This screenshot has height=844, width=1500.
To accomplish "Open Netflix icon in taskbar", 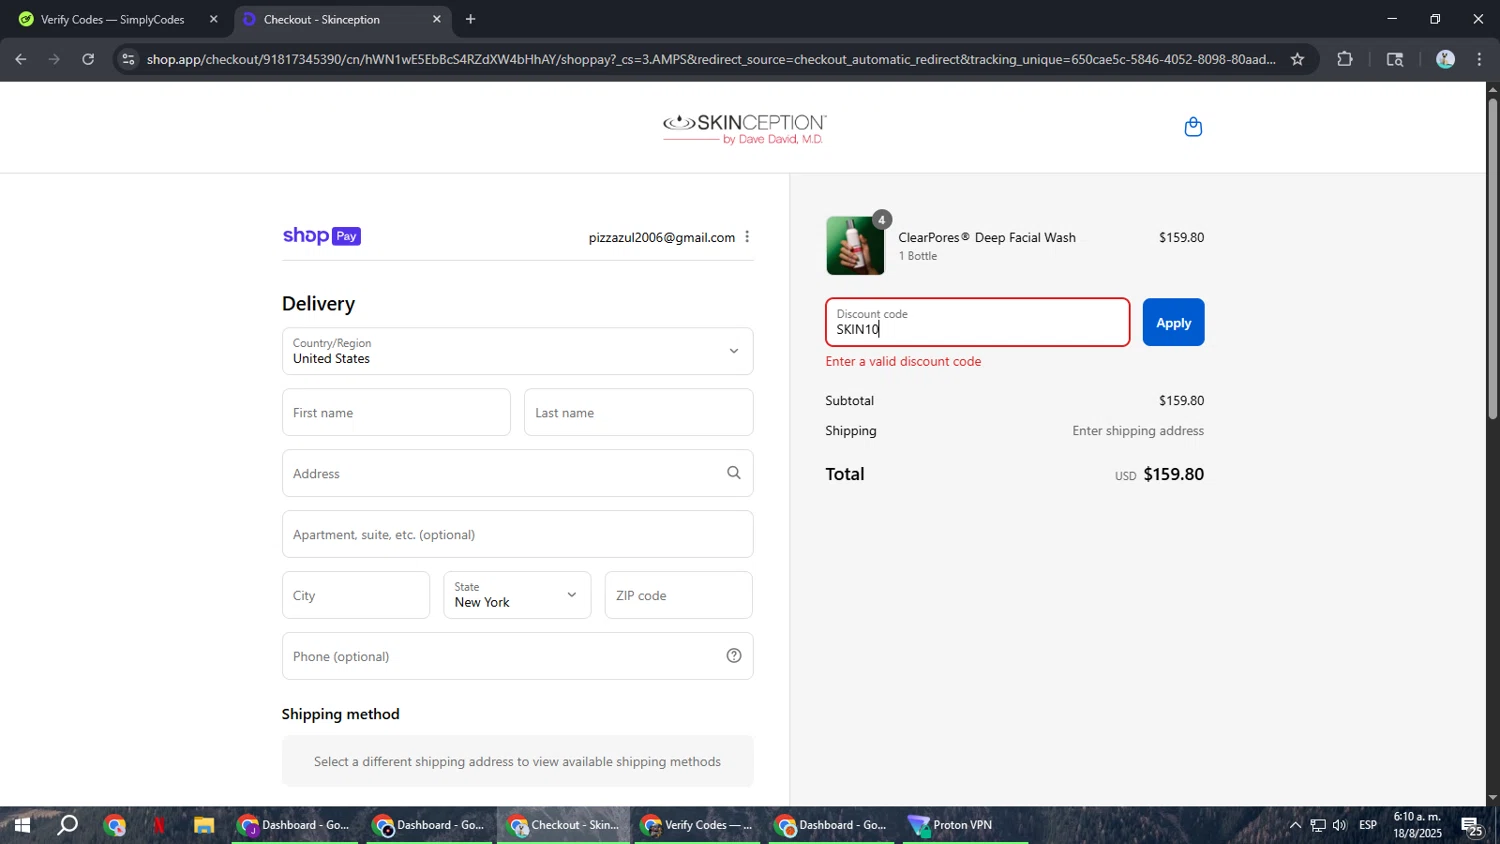I will click(x=159, y=825).
